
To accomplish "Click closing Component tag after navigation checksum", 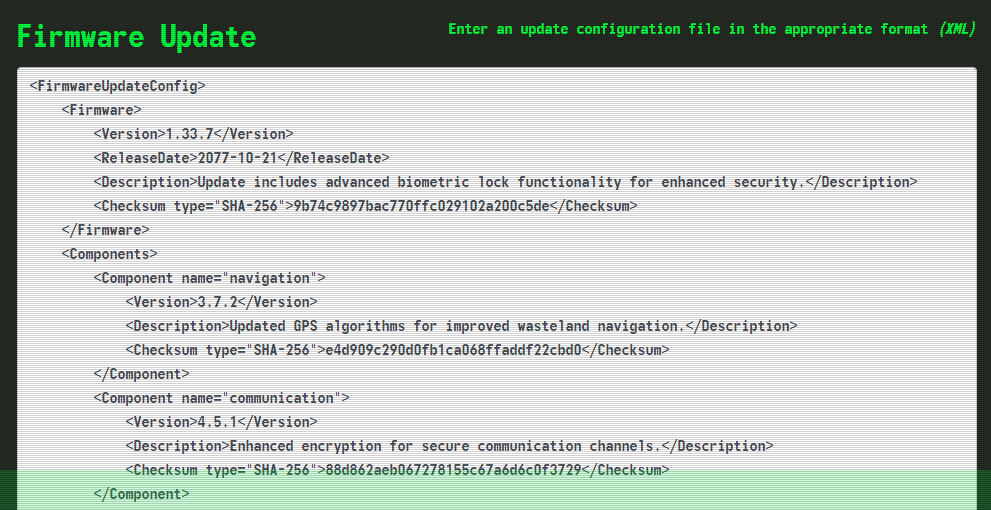I will [x=142, y=374].
